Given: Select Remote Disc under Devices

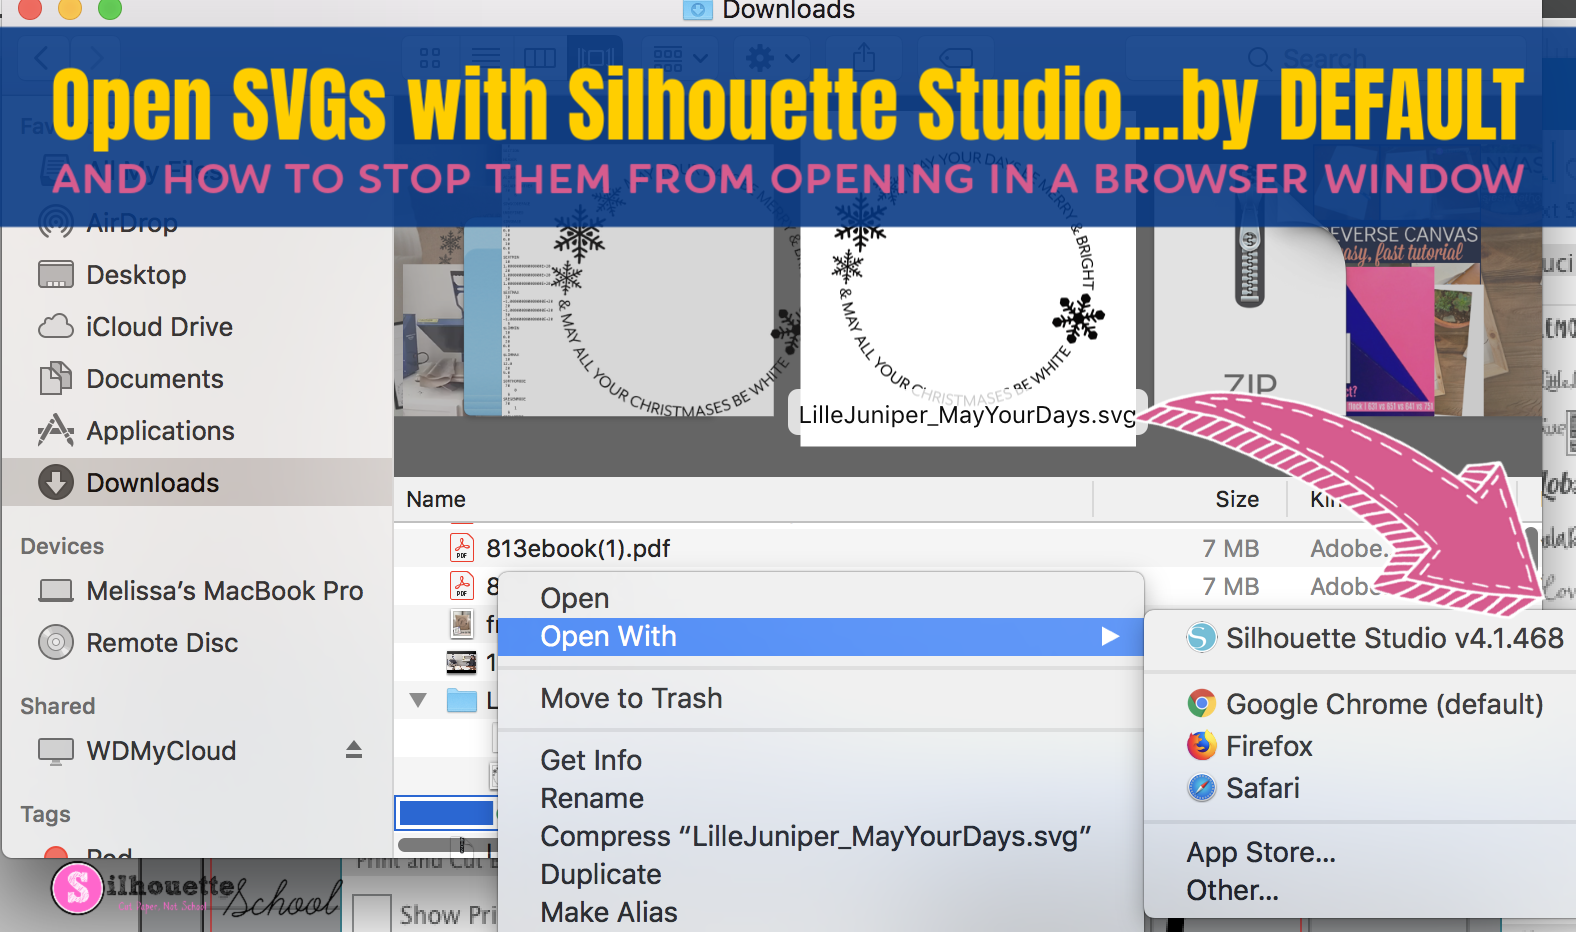Looking at the screenshot, I should pos(138,643).
